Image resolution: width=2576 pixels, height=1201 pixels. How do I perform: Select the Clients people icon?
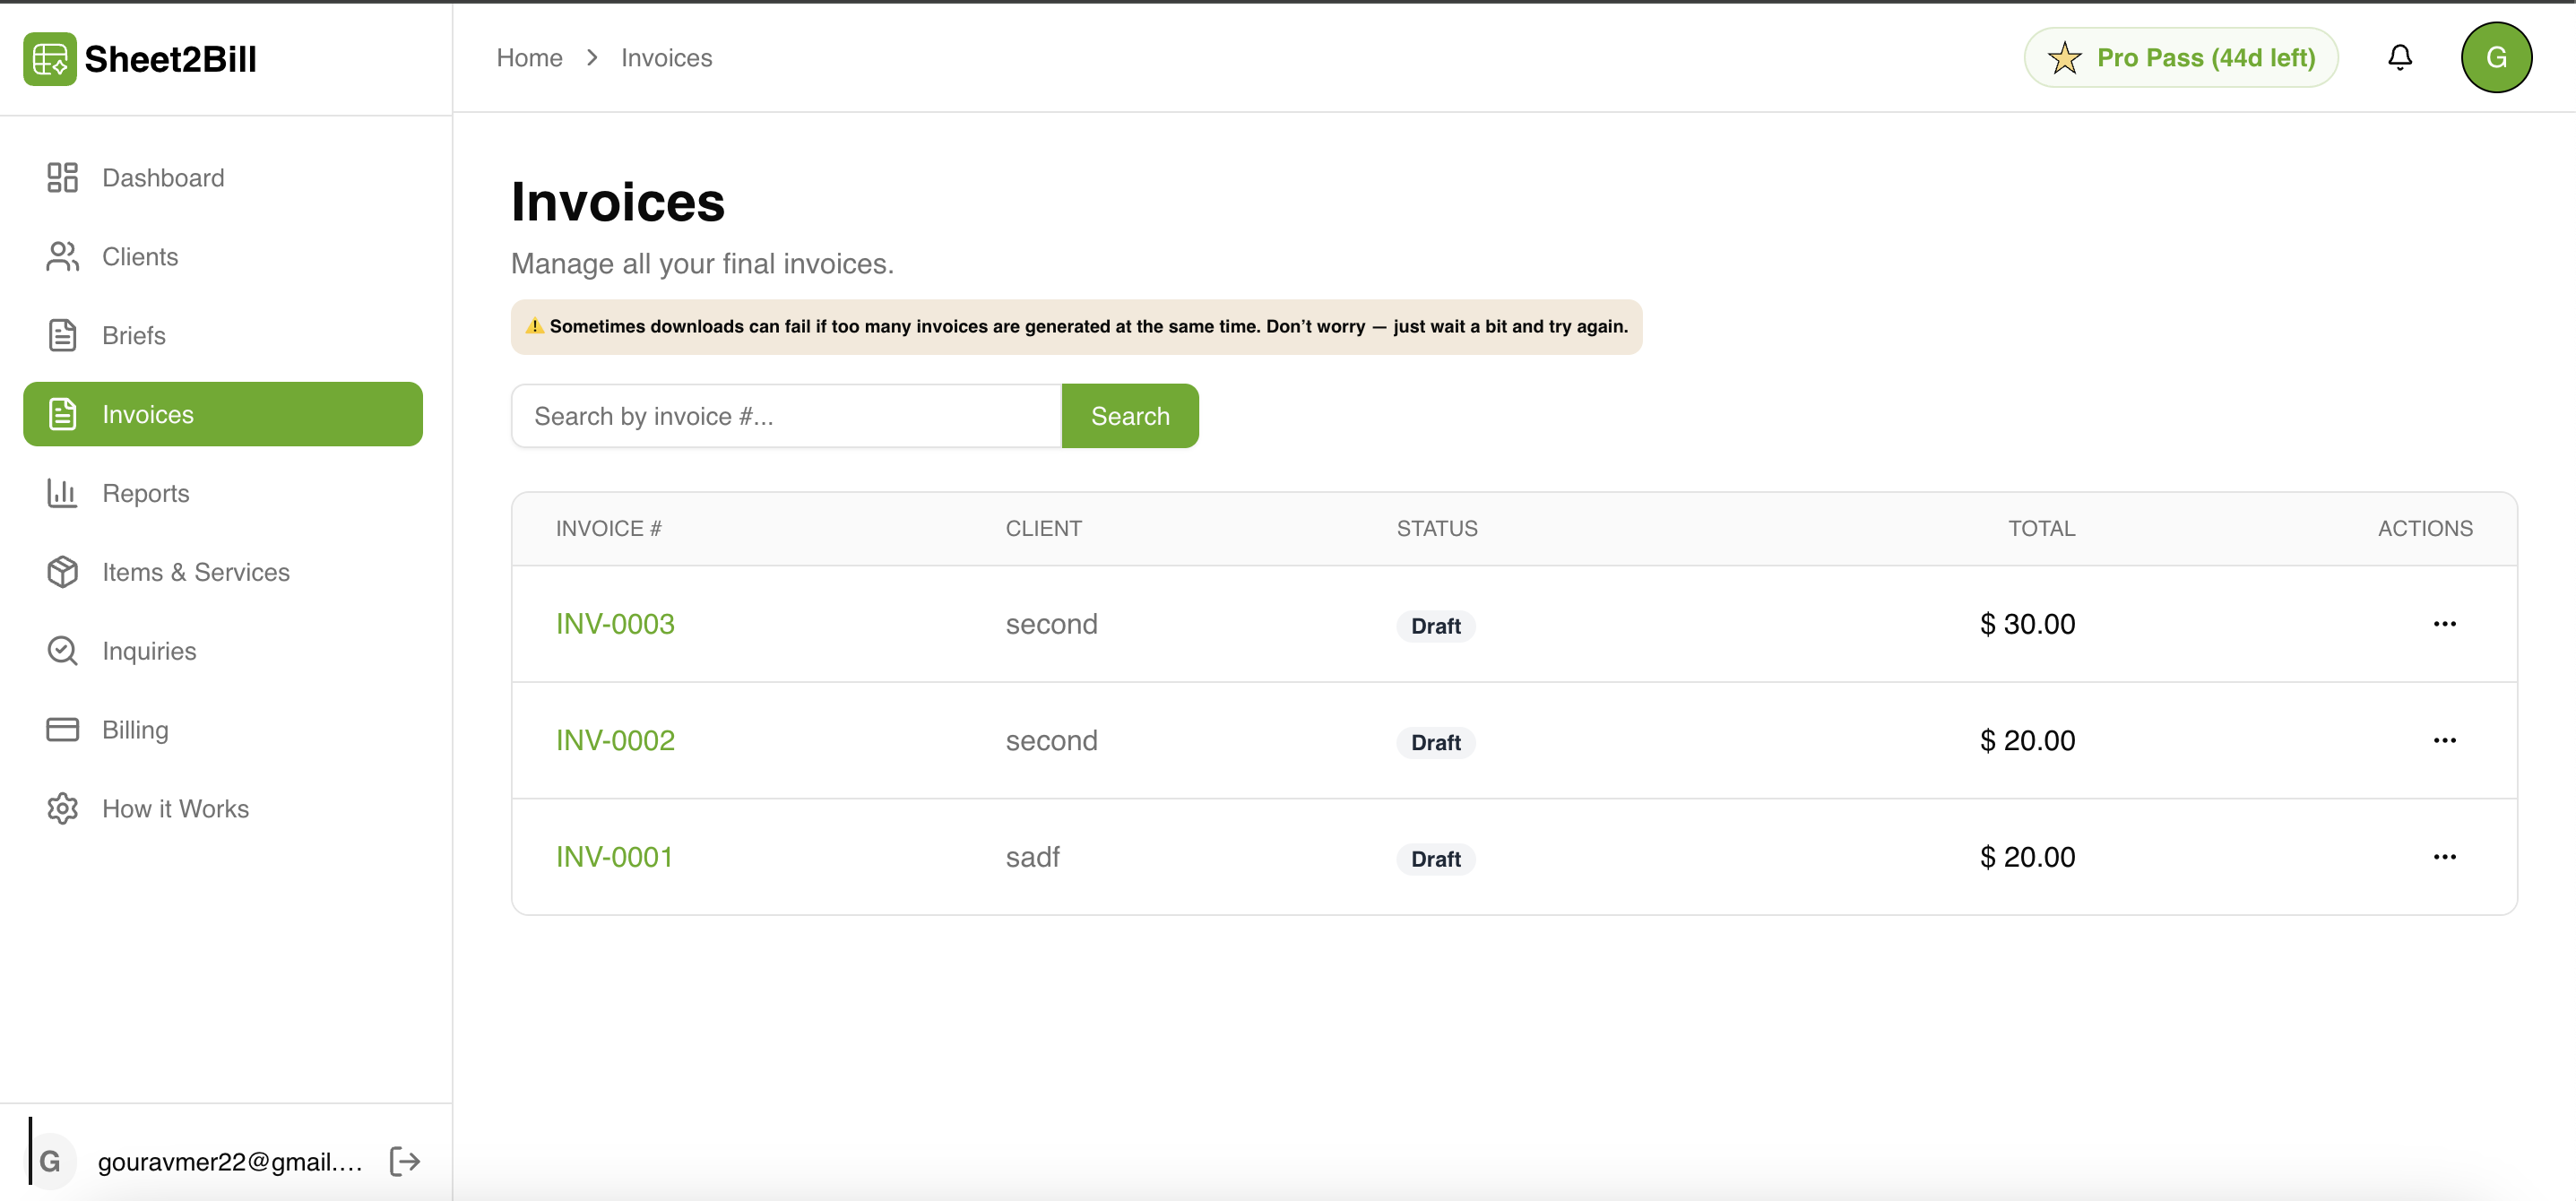point(62,256)
